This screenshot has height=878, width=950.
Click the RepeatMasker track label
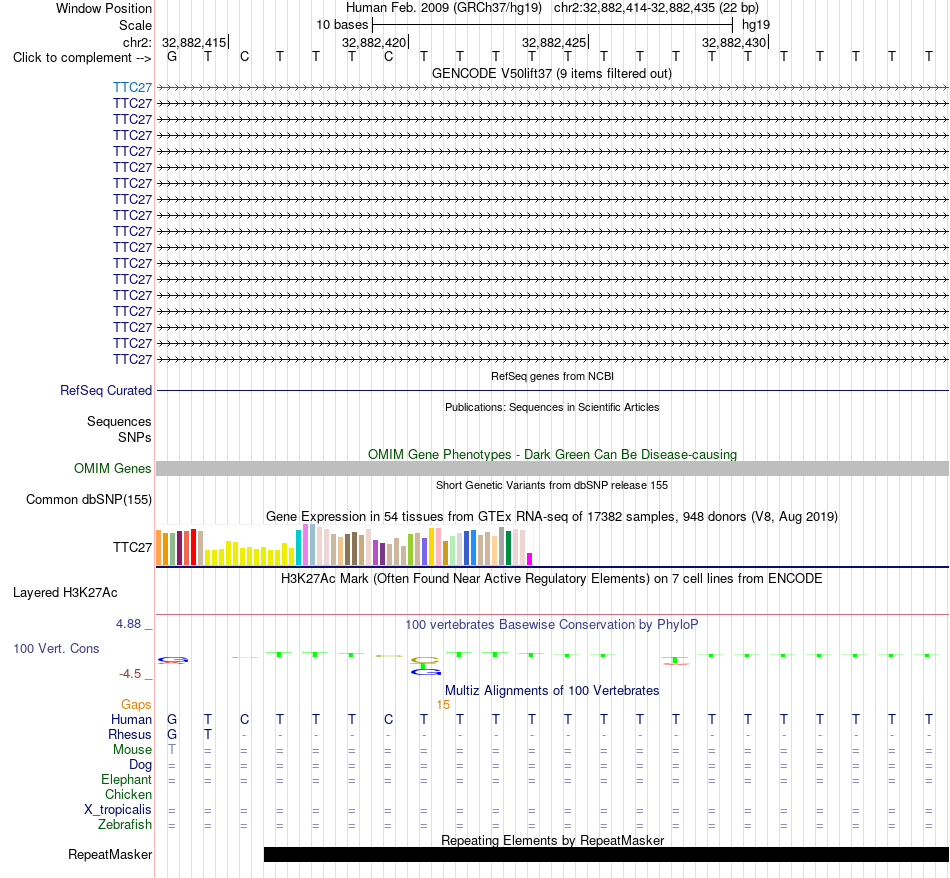[x=110, y=854]
